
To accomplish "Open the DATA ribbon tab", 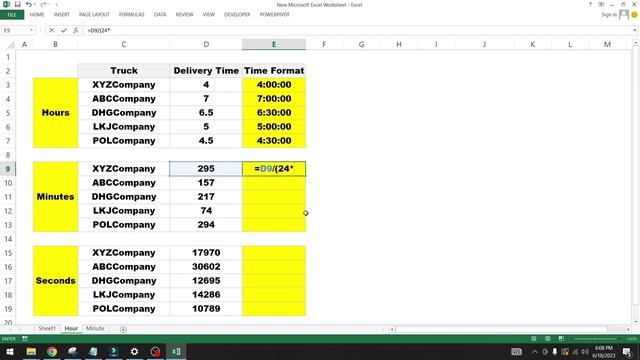I will pos(160,15).
